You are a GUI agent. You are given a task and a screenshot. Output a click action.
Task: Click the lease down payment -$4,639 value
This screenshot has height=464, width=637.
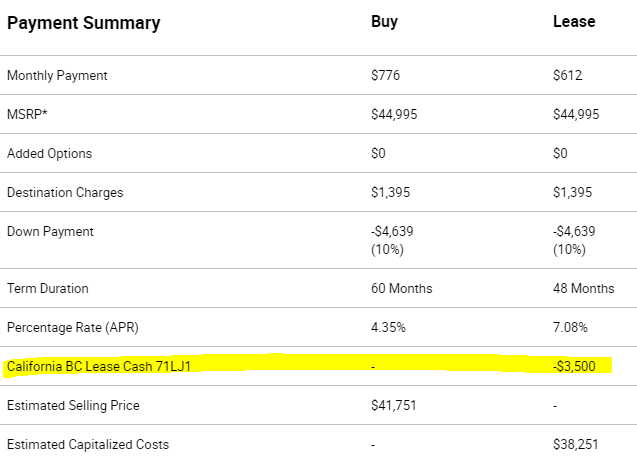[574, 231]
